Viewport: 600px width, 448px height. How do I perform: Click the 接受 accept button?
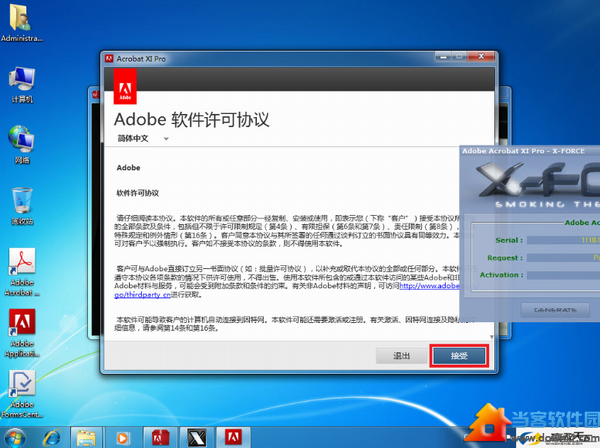click(459, 356)
